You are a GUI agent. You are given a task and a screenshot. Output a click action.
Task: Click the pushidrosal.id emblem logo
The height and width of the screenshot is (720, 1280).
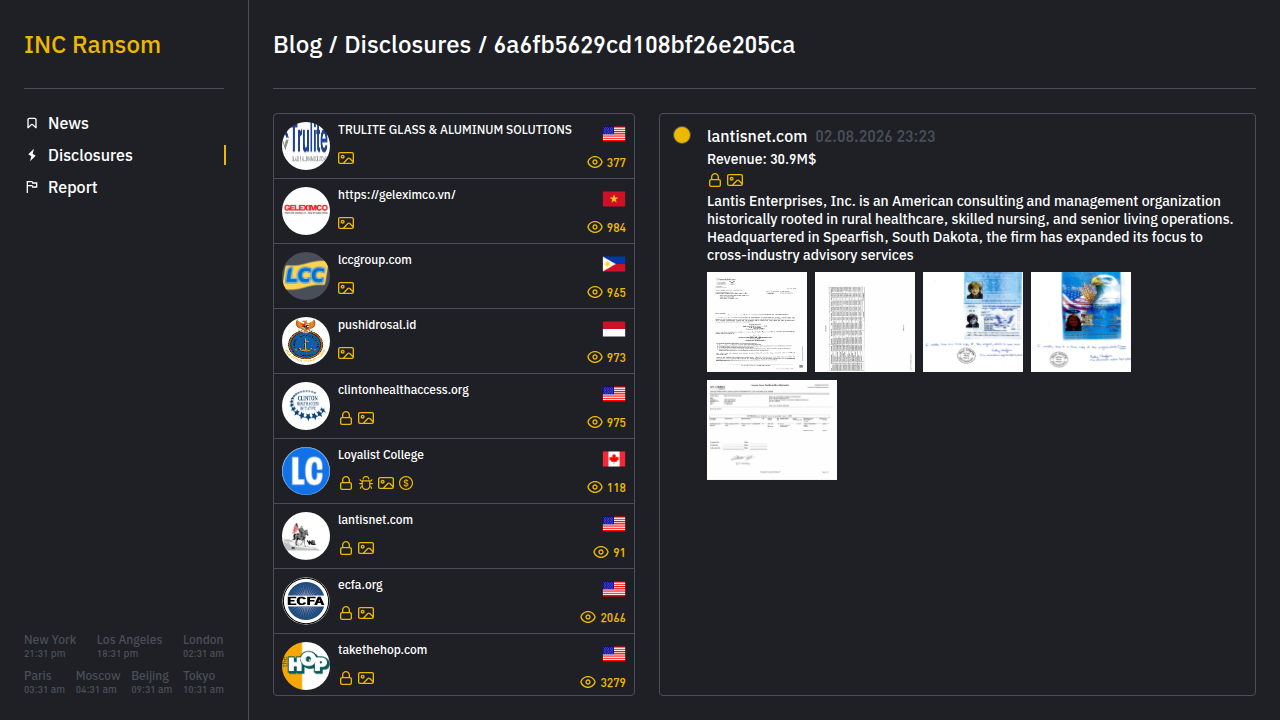pyautogui.click(x=306, y=341)
